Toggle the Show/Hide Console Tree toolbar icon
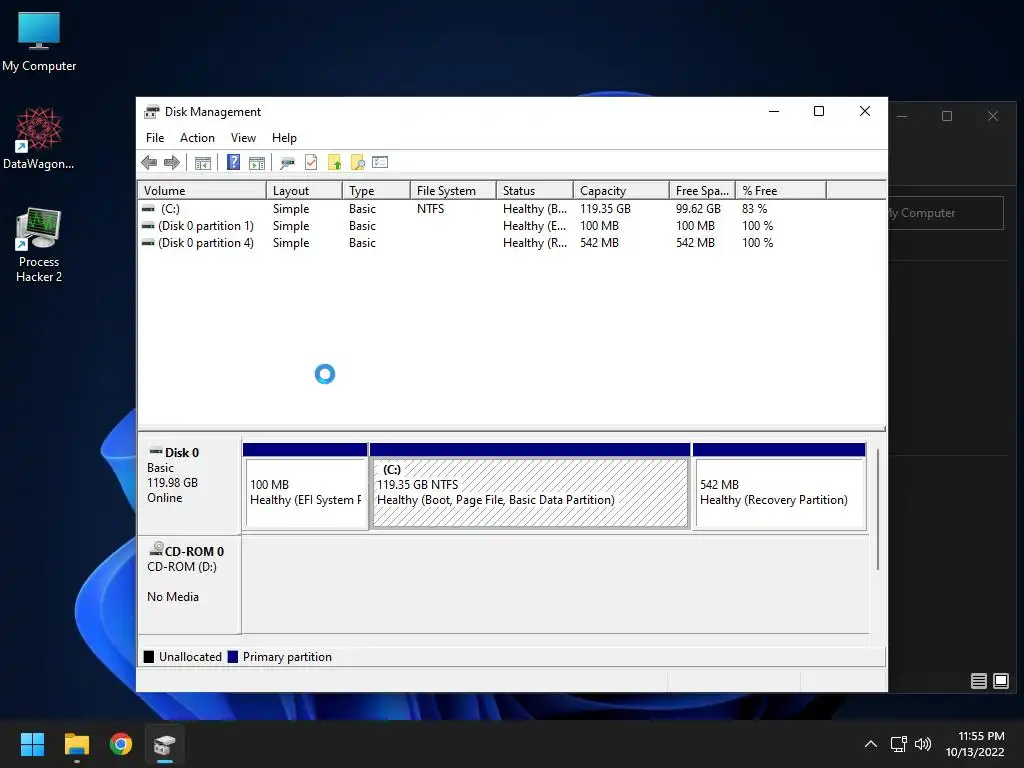This screenshot has height=768, width=1024. pyautogui.click(x=203, y=163)
